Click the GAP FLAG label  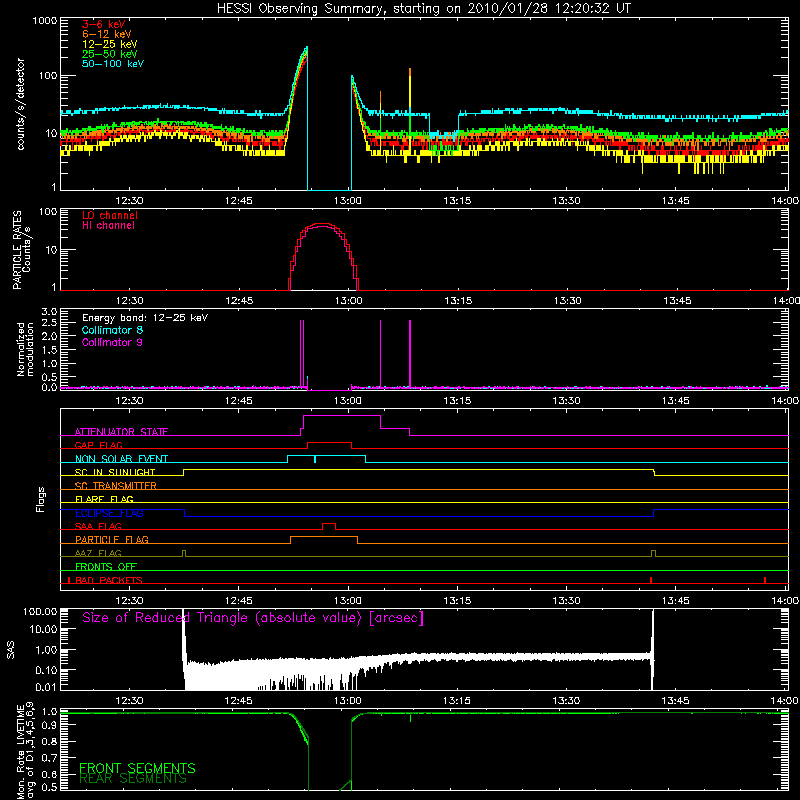coord(98,445)
